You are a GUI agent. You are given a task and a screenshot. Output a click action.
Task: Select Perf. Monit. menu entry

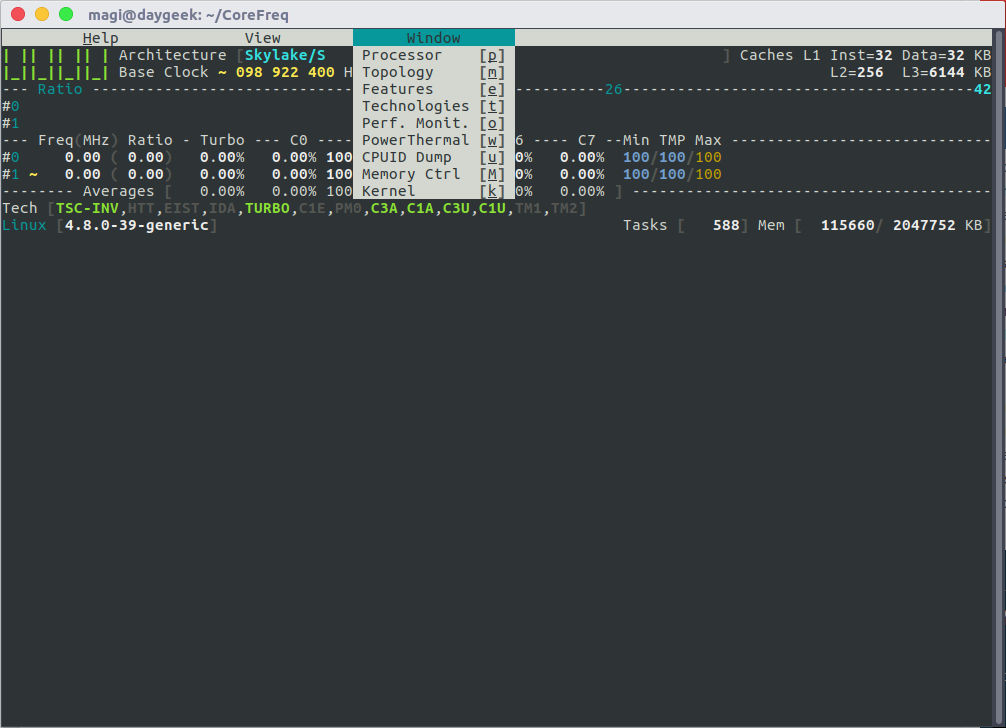(x=434, y=123)
